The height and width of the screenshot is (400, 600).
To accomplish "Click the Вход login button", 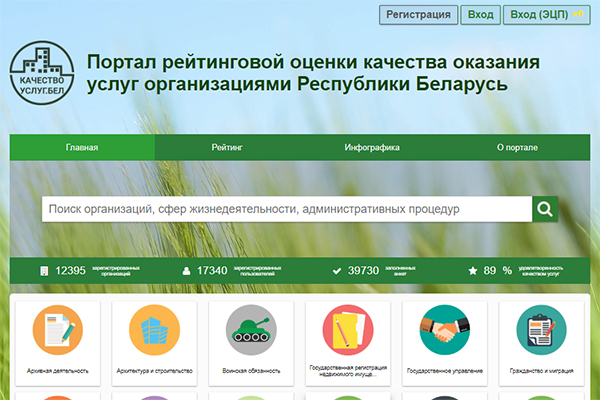I will tap(481, 15).
